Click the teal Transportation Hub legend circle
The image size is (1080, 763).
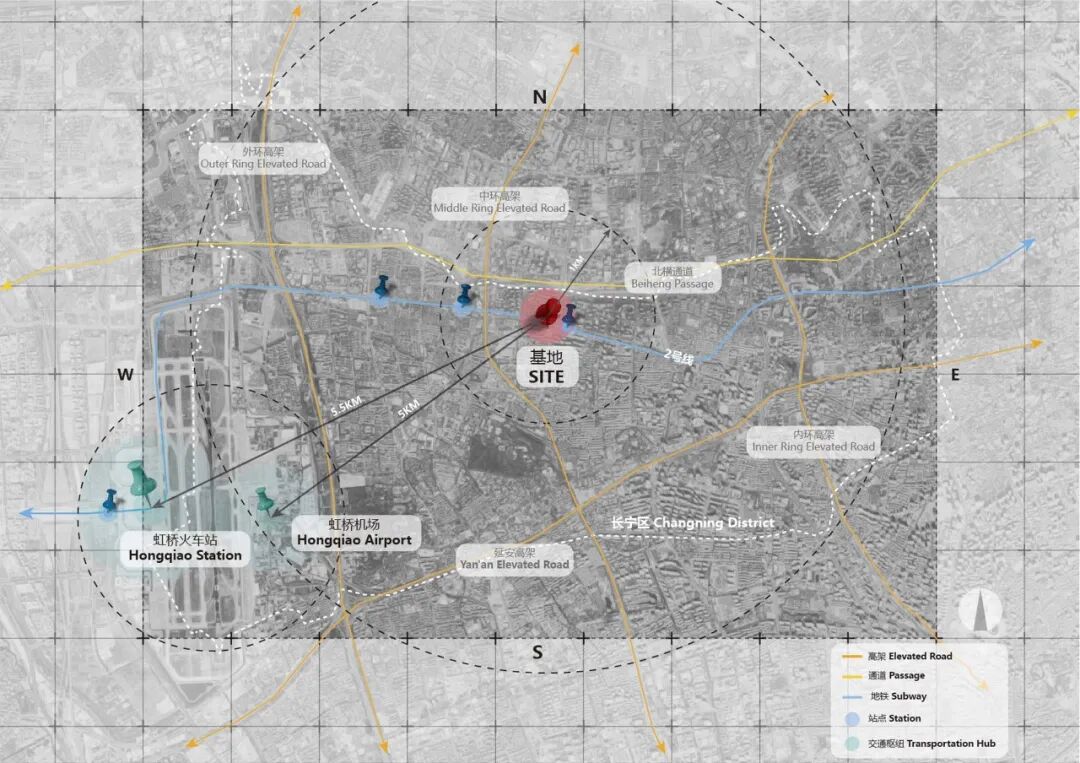[851, 743]
